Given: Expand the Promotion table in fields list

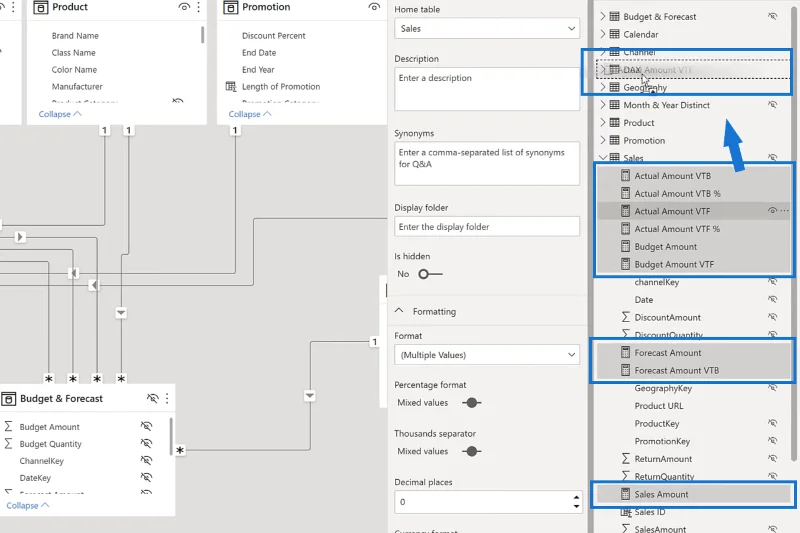Looking at the screenshot, I should click(603, 140).
